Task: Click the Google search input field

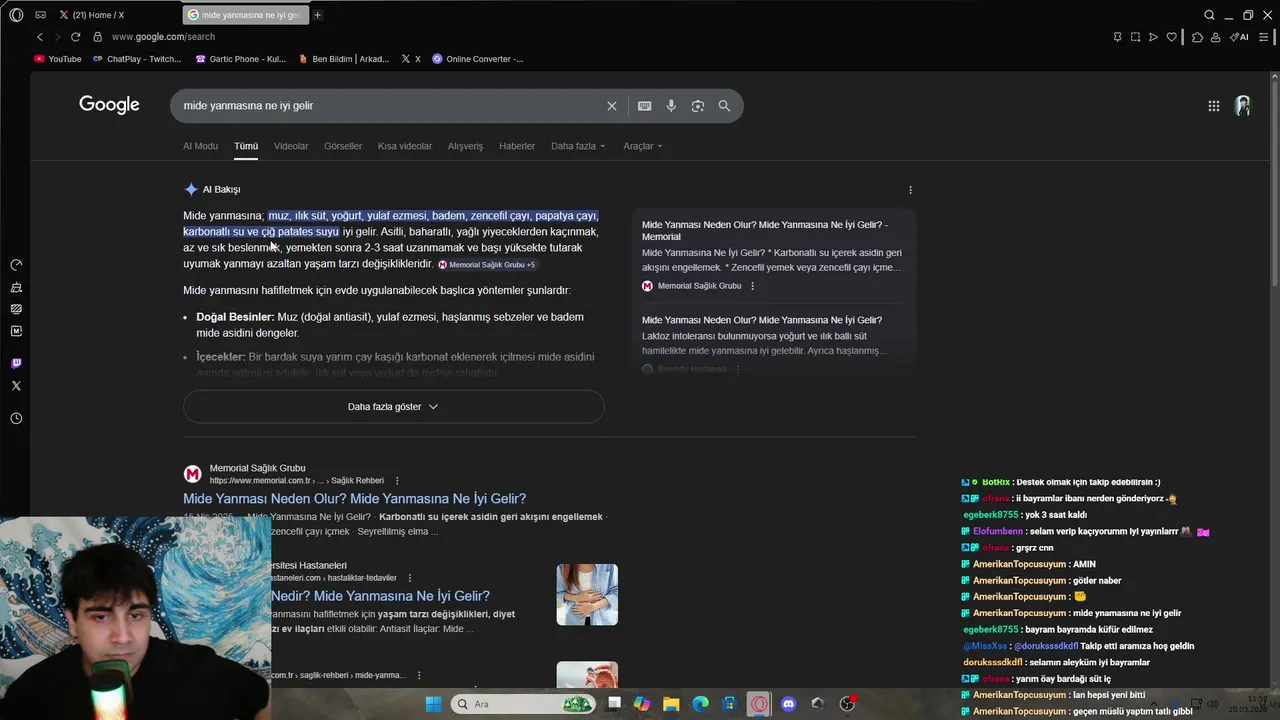Action: coord(390,106)
